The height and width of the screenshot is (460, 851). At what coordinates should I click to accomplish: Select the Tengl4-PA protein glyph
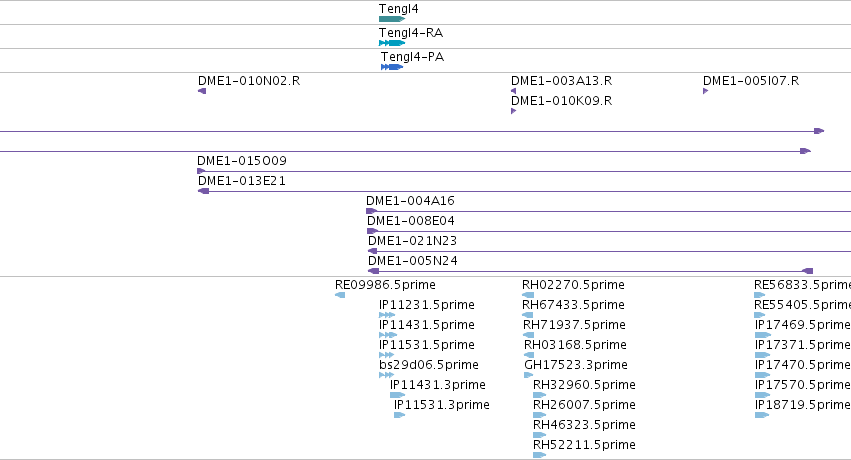[x=392, y=67]
